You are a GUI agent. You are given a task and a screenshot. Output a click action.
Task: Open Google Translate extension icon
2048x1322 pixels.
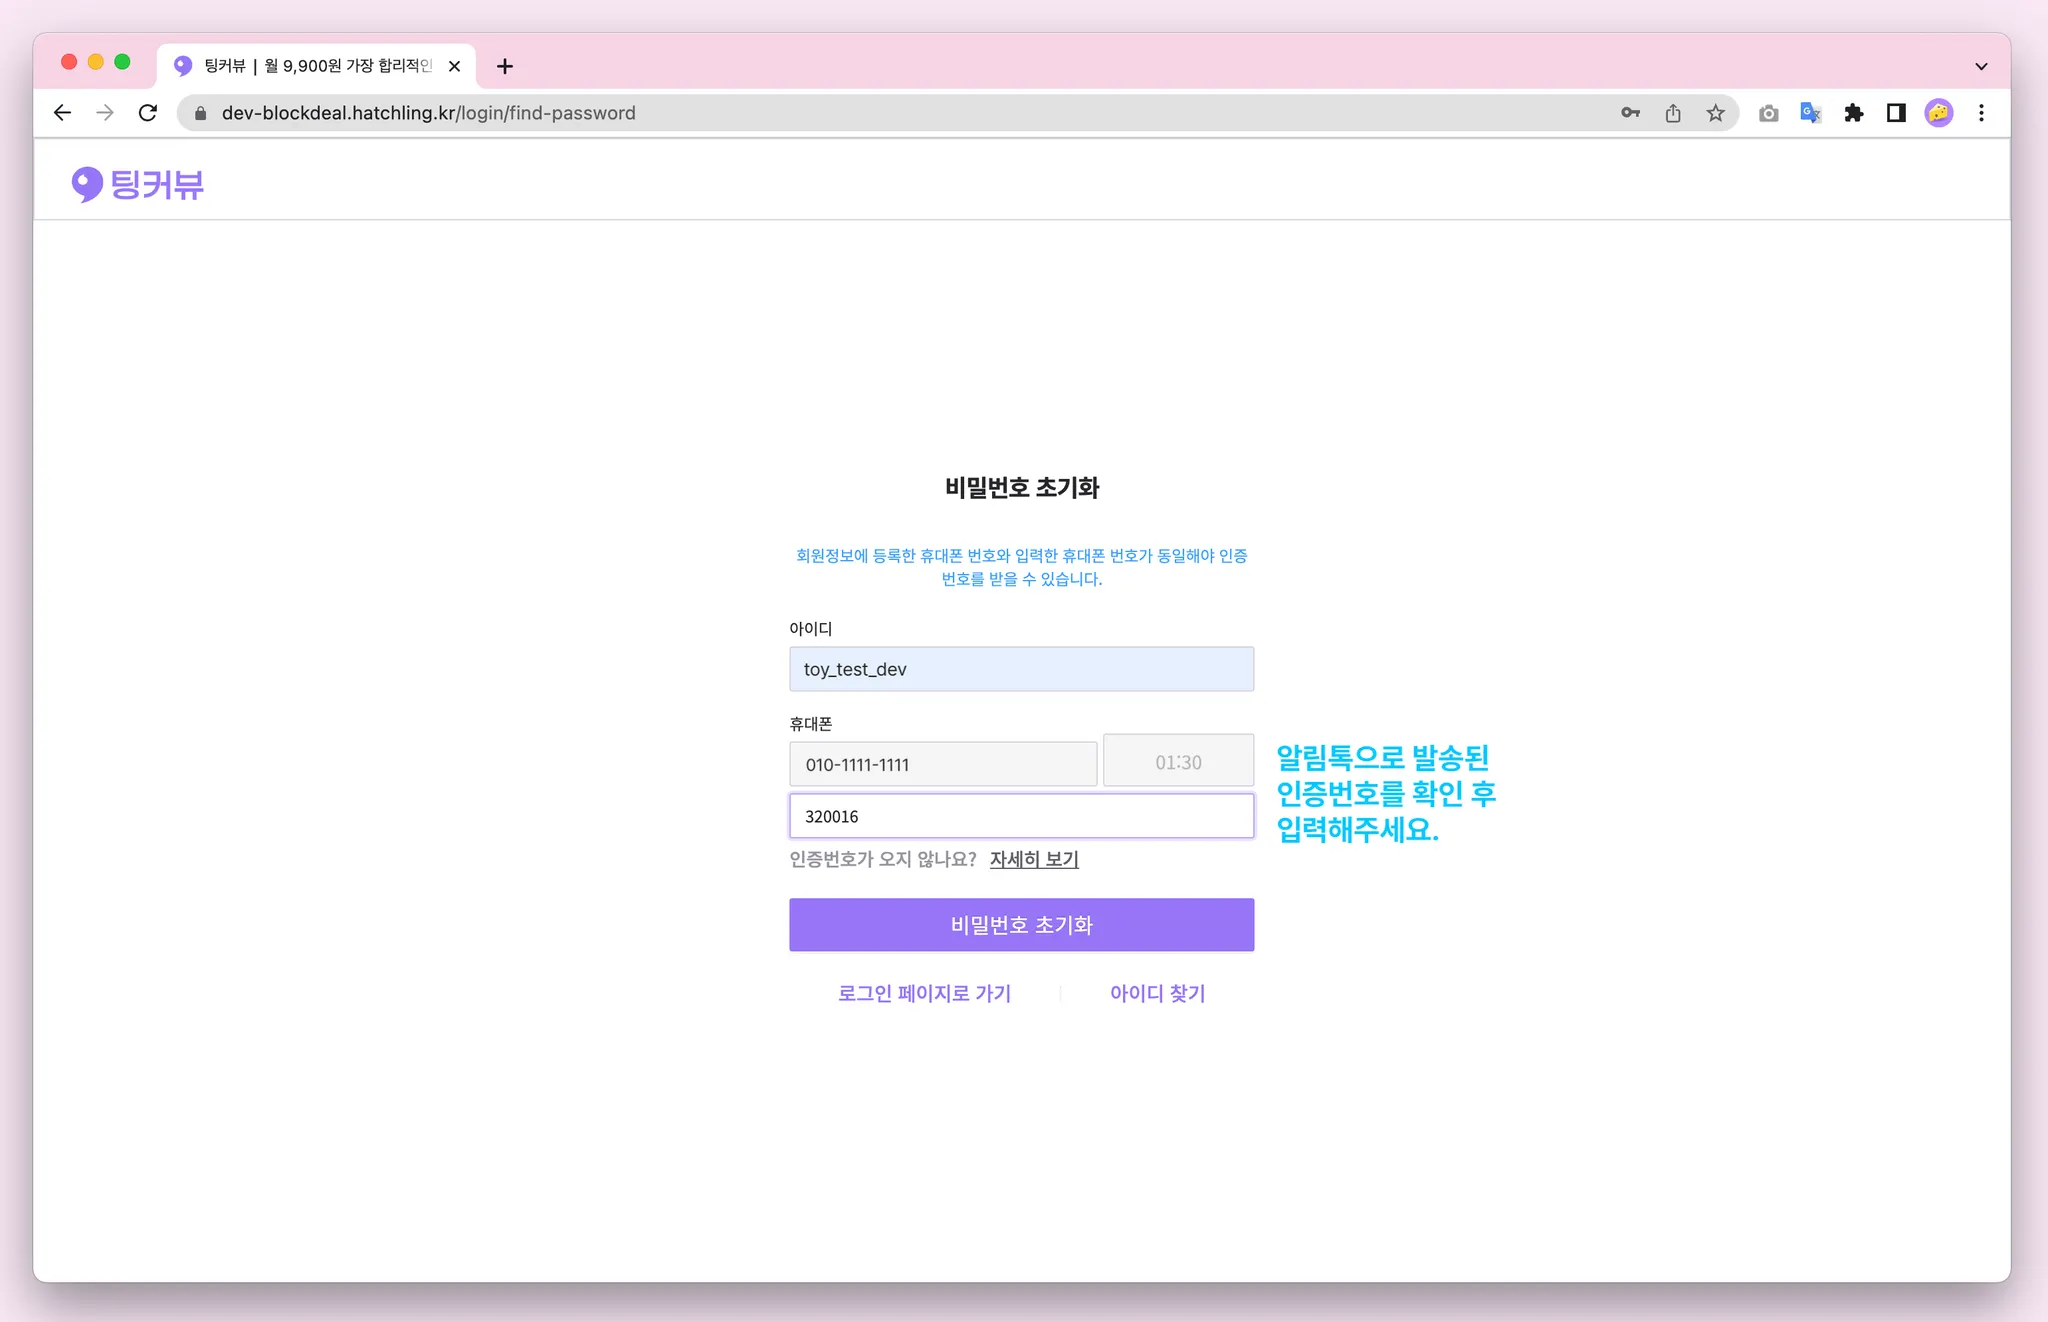click(1810, 113)
